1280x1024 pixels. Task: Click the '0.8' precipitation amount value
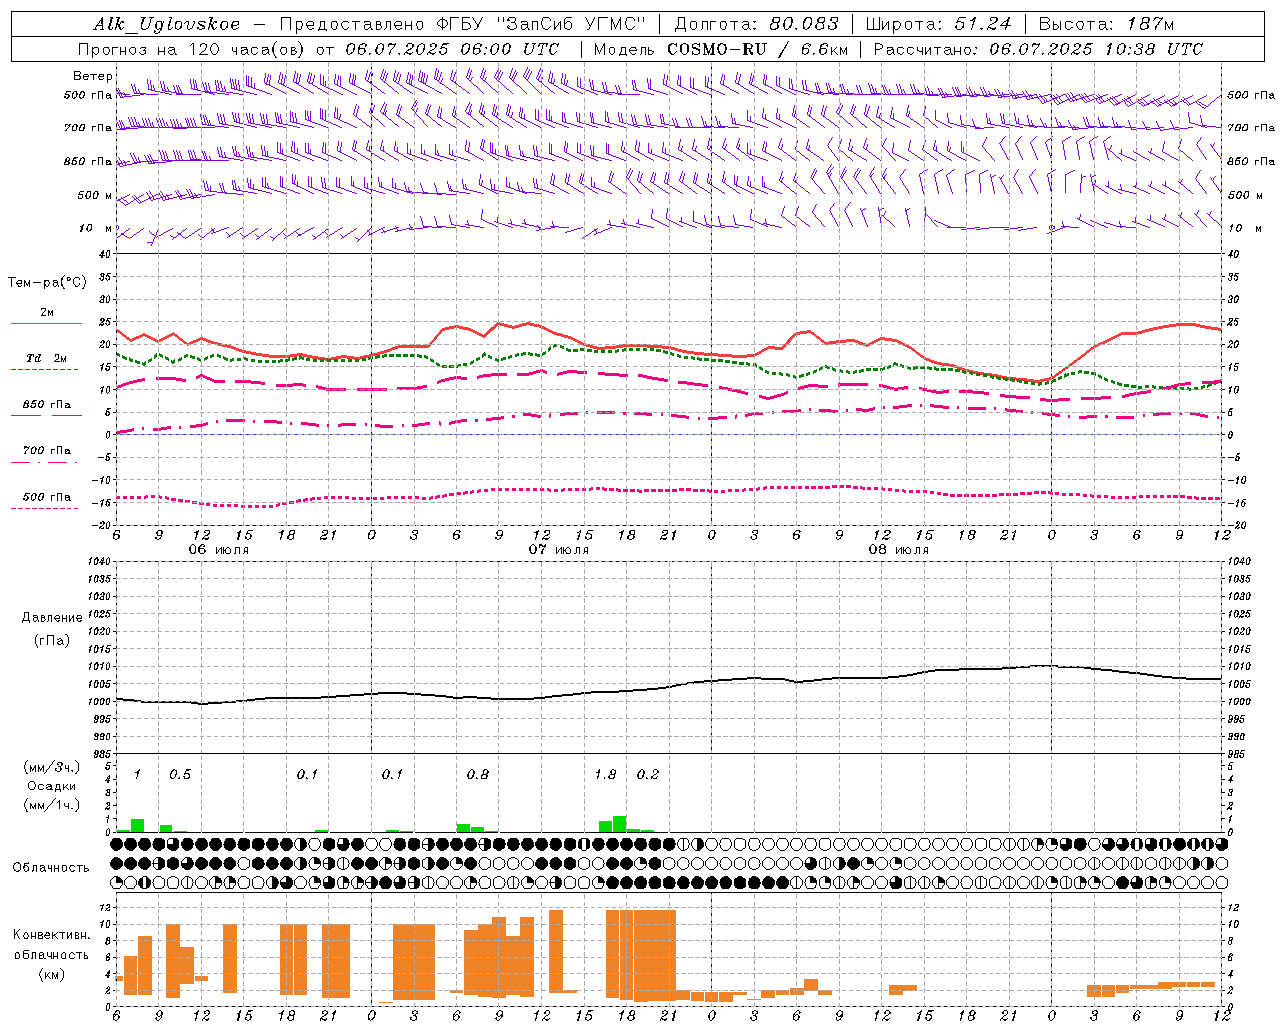click(478, 775)
